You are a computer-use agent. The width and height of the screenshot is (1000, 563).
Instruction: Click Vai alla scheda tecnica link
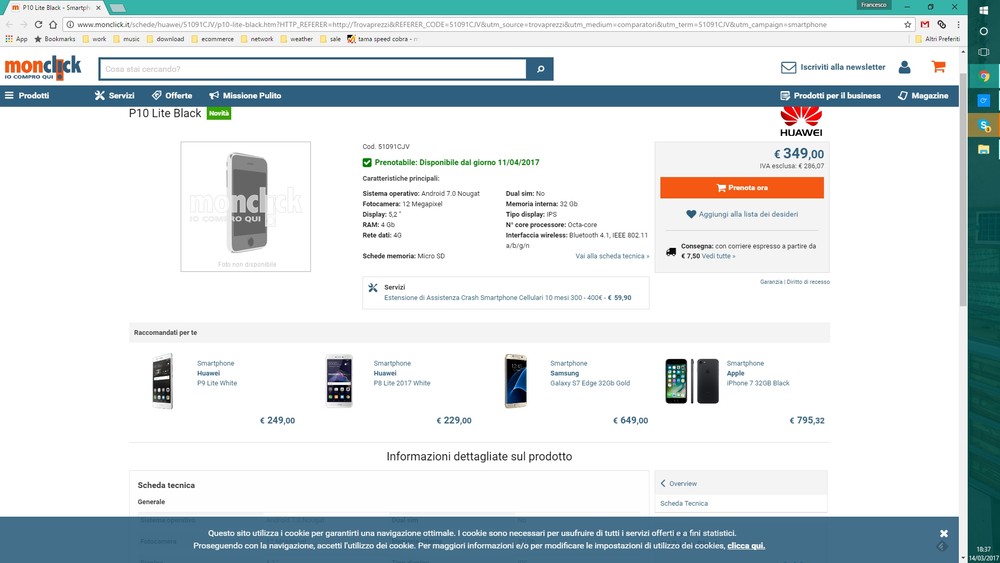coord(612,256)
